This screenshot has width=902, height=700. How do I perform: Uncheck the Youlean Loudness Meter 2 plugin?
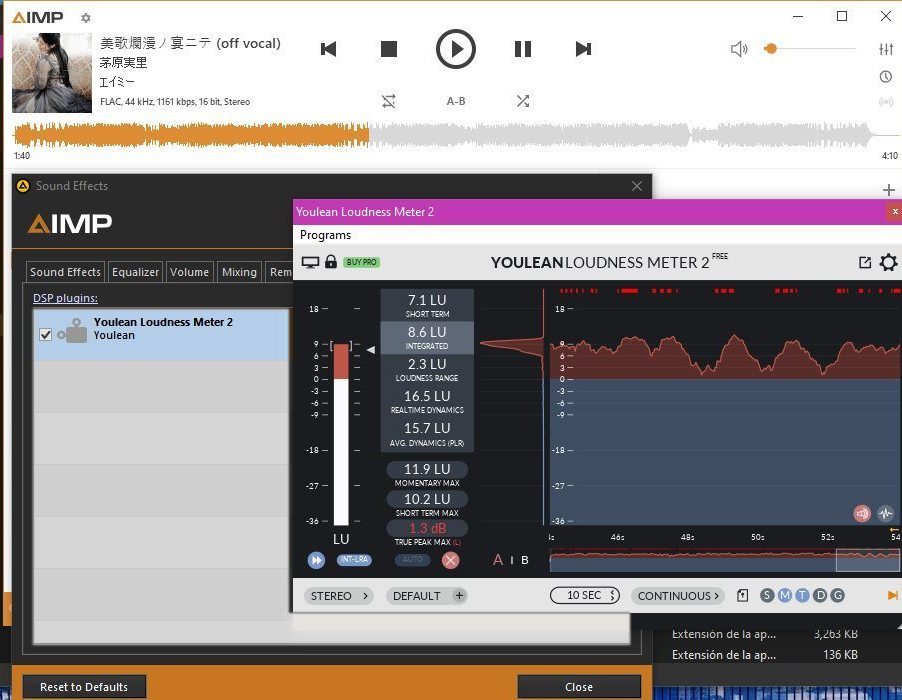click(x=45, y=335)
